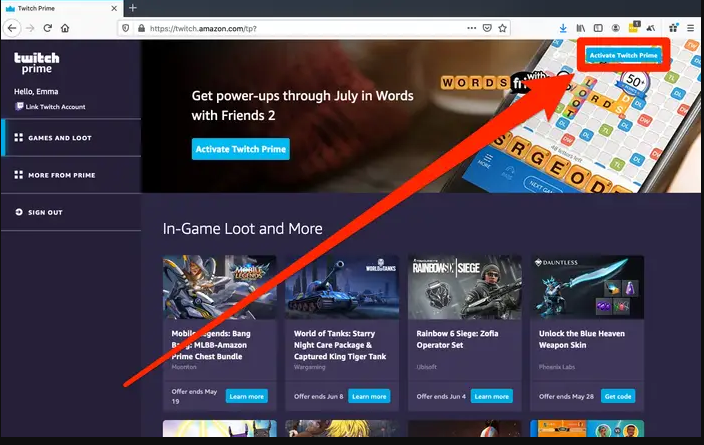Click 'Moonton' publisher label
Screen dimensions: 704x445
[x=184, y=367]
